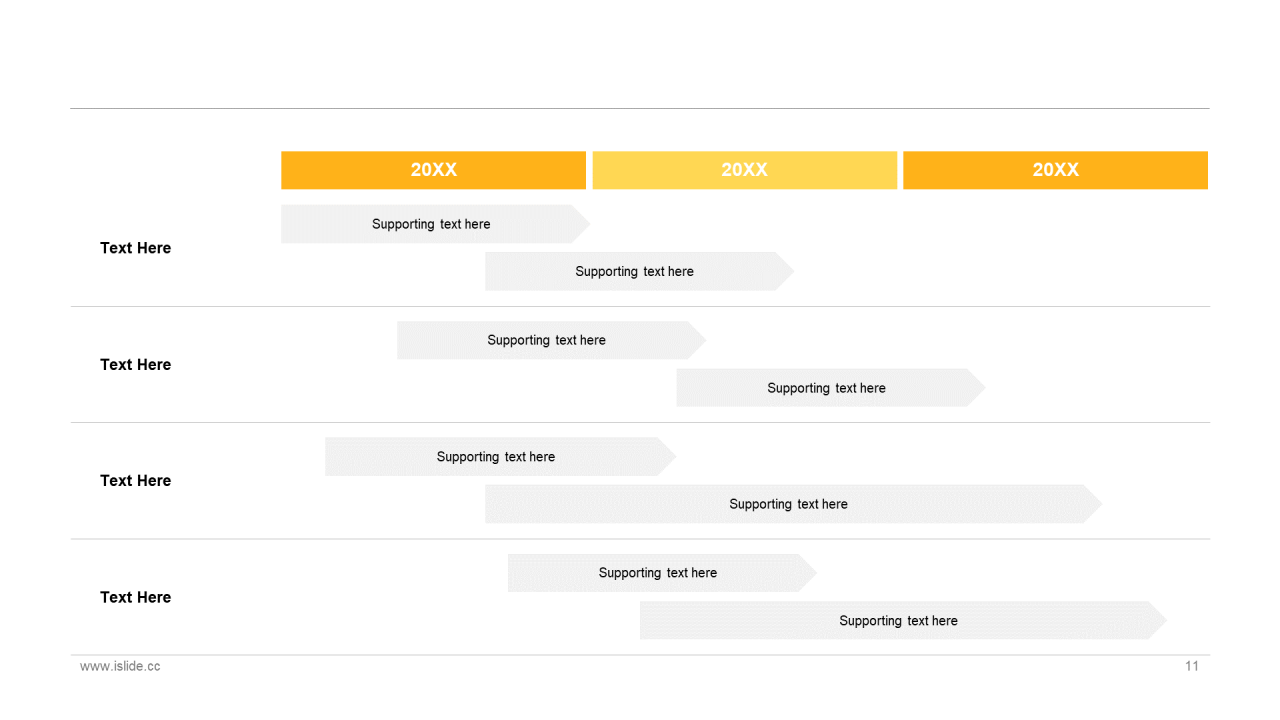1280x720 pixels.
Task: Select the upper arrow in the first row
Action: pos(431,224)
